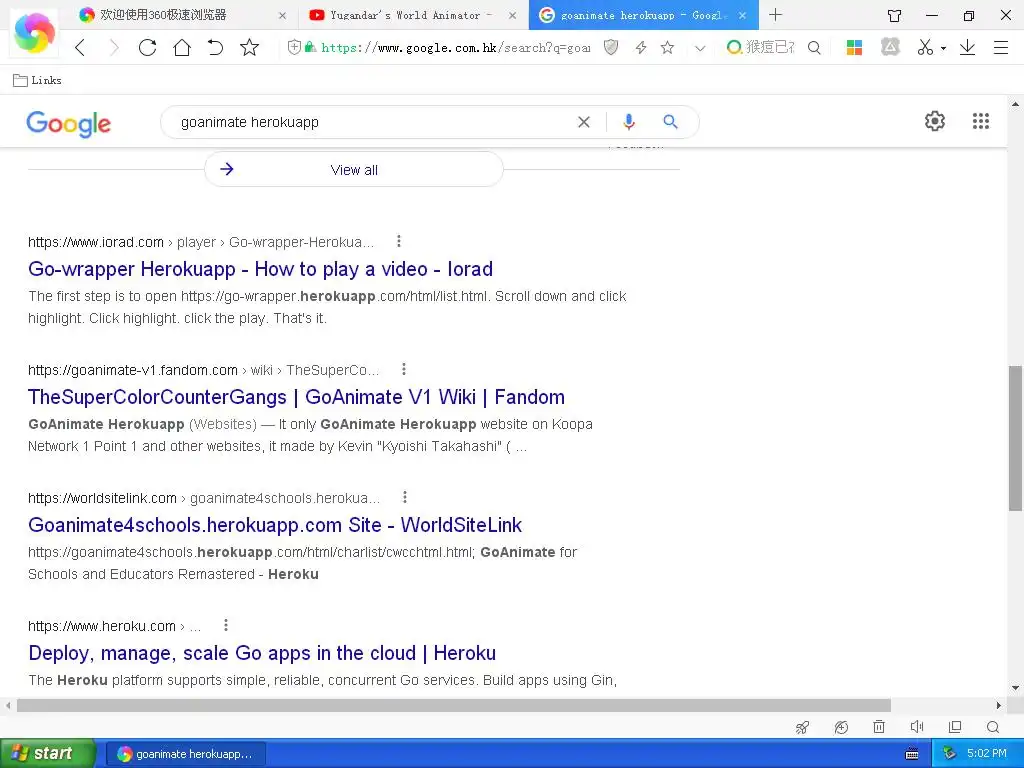Open Goanimate4schools.herokuapp.com WorldSiteLink result

(x=275, y=525)
